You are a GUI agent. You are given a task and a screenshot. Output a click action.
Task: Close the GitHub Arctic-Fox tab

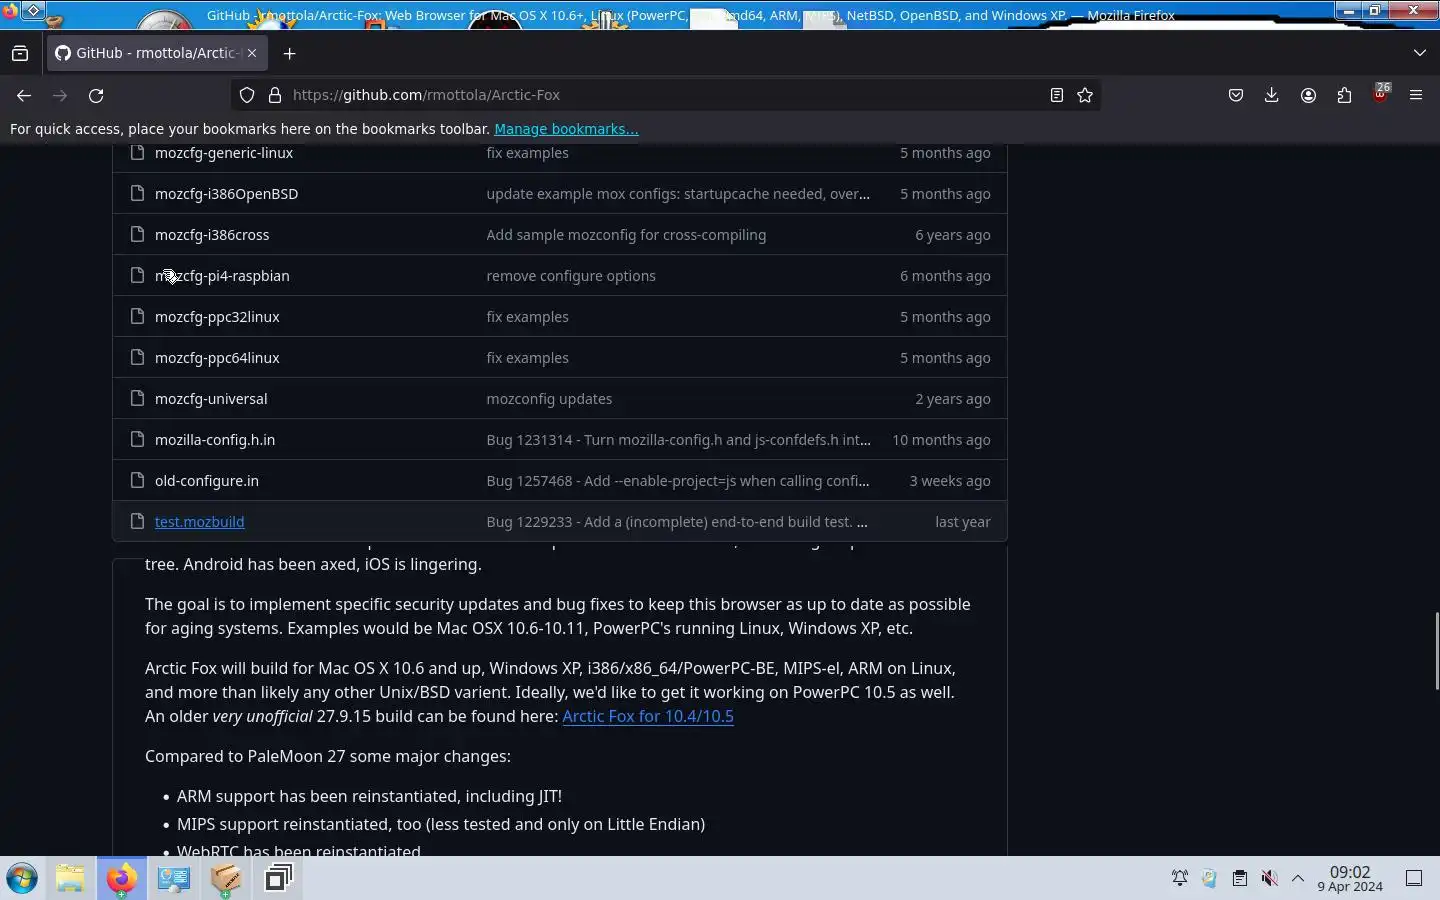pyautogui.click(x=252, y=53)
